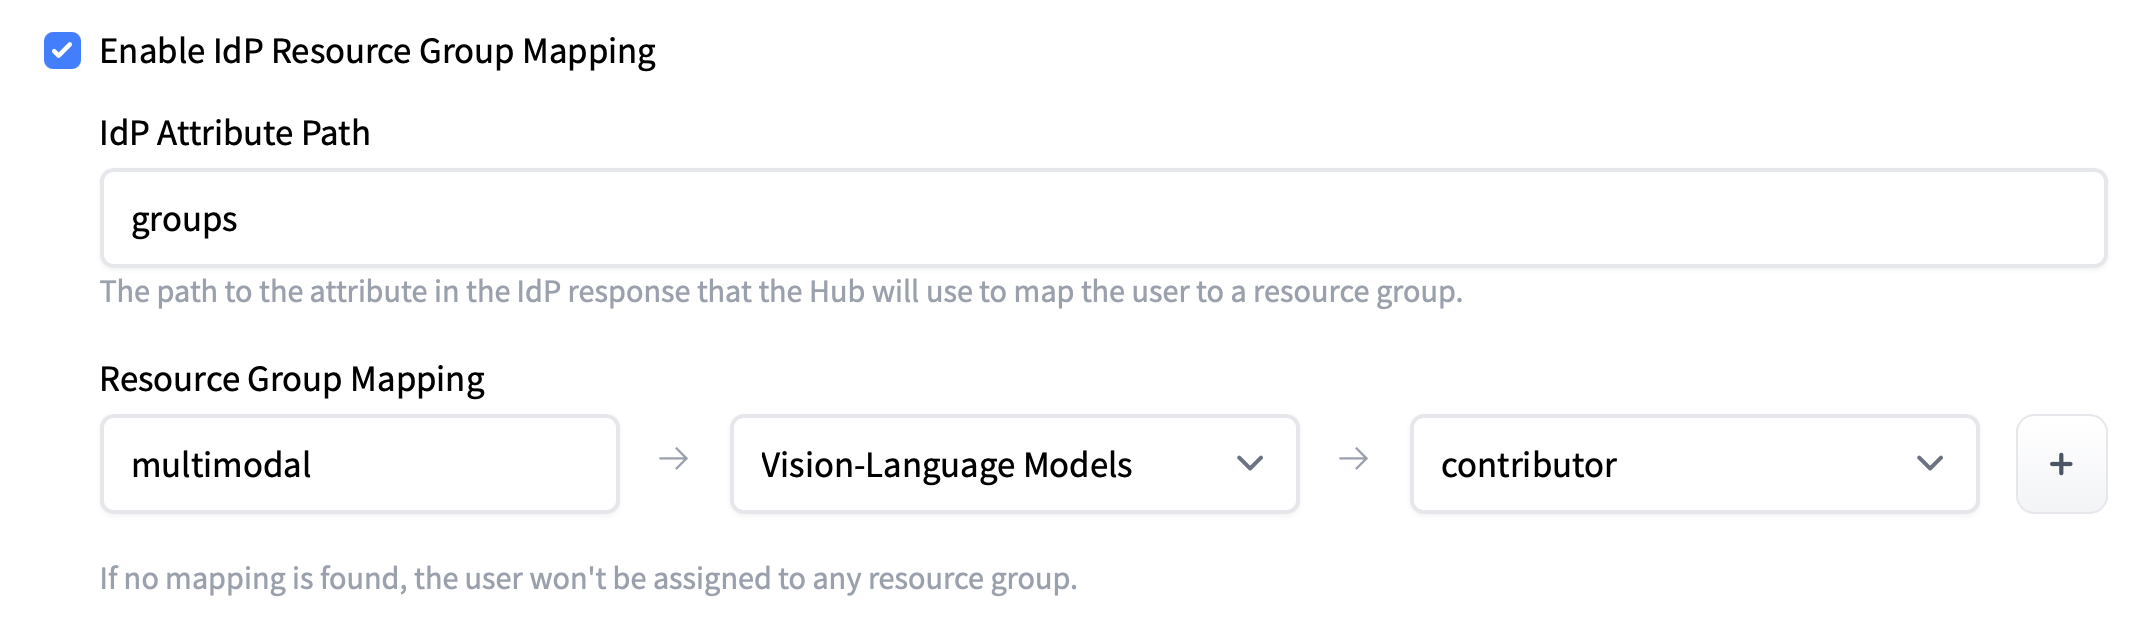This screenshot has height=624, width=2140.
Task: Click the "Vision-Language Models" selected value text
Action: (x=946, y=465)
